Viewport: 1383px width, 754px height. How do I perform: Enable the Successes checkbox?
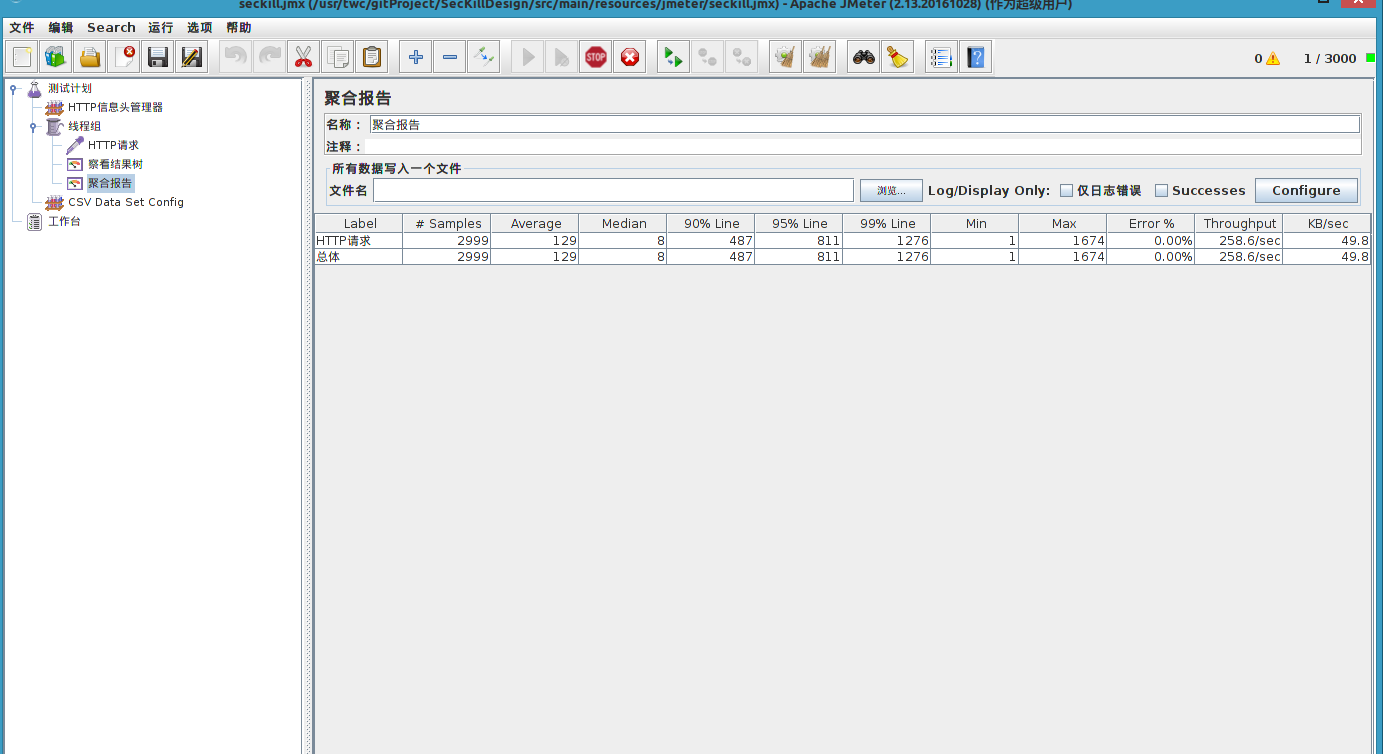1161,190
